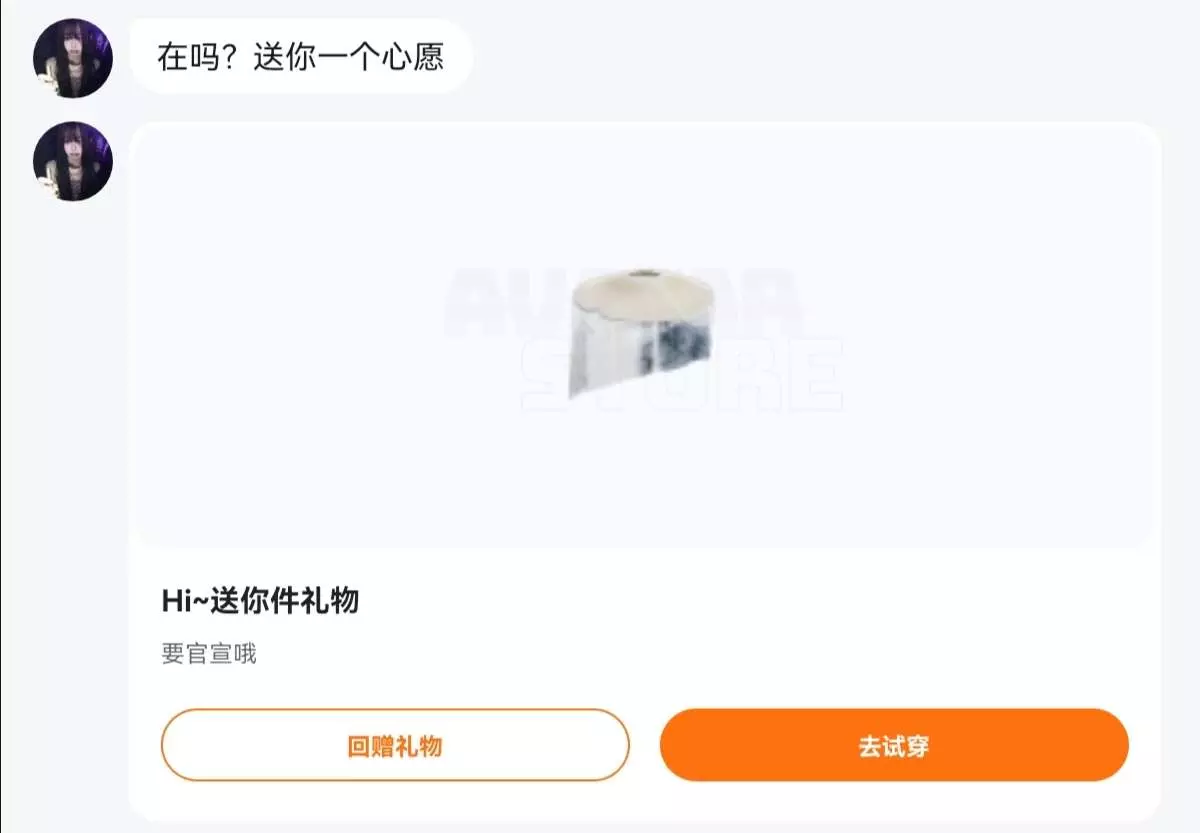The height and width of the screenshot is (833, 1200).
Task: Click the 要官宣哦 note text
Action: pos(209,654)
